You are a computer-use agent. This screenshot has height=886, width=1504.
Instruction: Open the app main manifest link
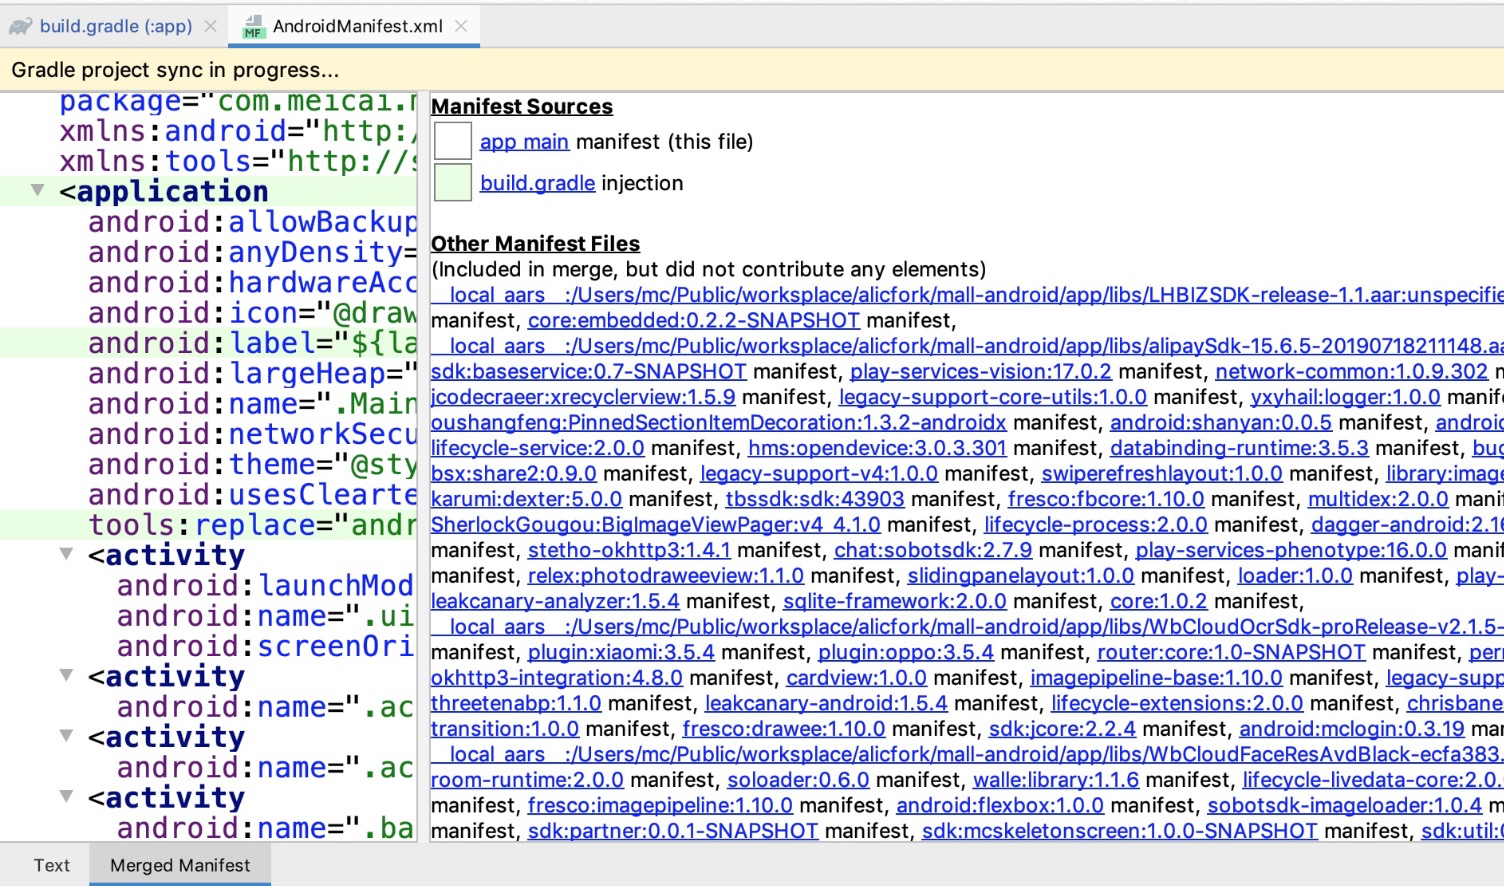point(524,141)
